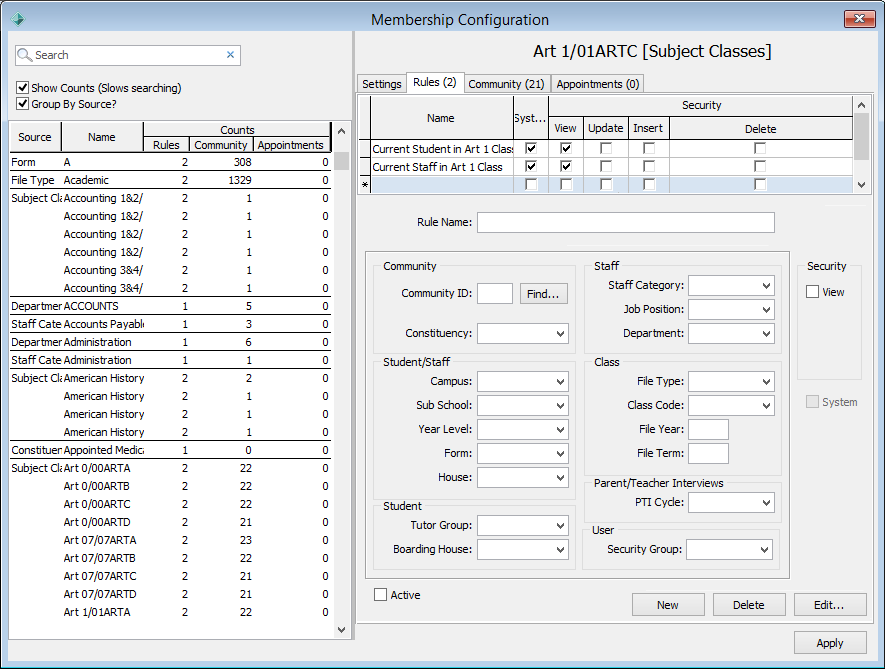This screenshot has width=885, height=669.
Task: Select the Art 07/07ARTD row
Action: pyautogui.click(x=170, y=594)
